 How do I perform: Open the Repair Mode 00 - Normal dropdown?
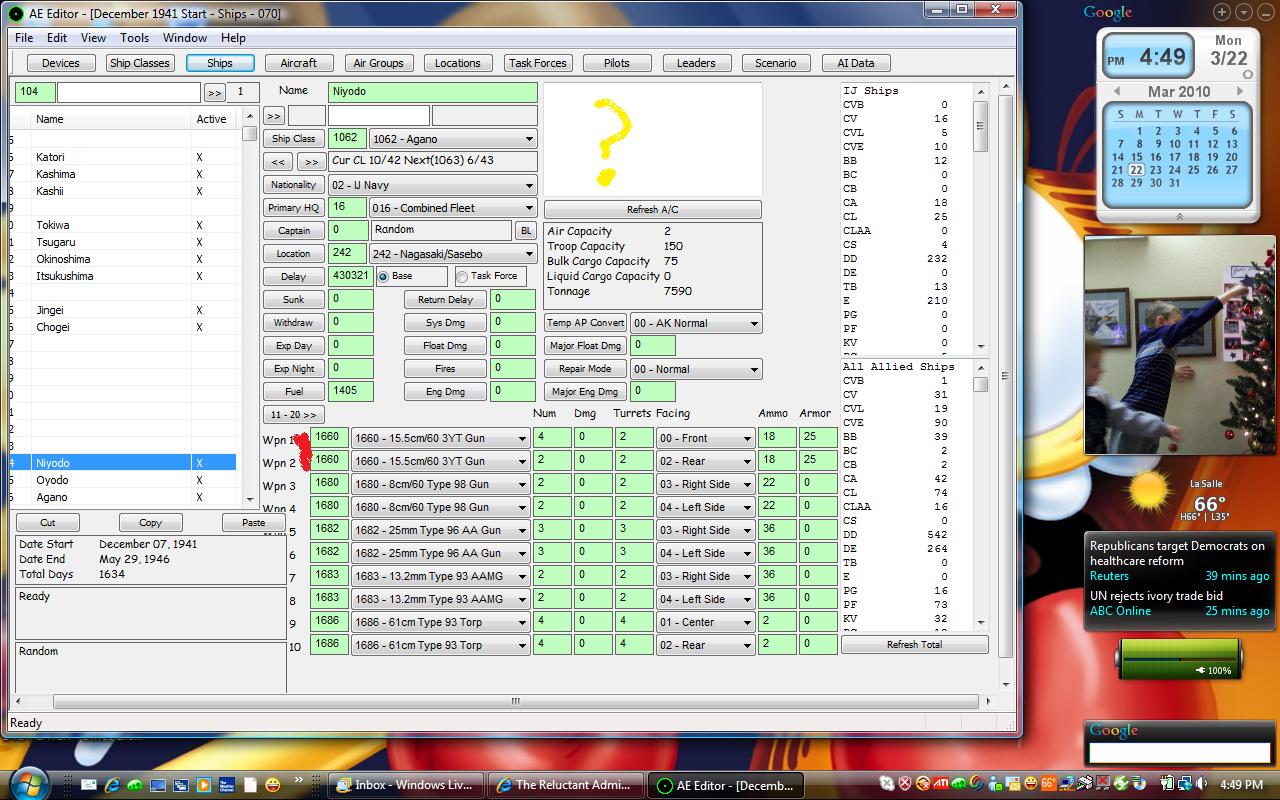pos(696,369)
